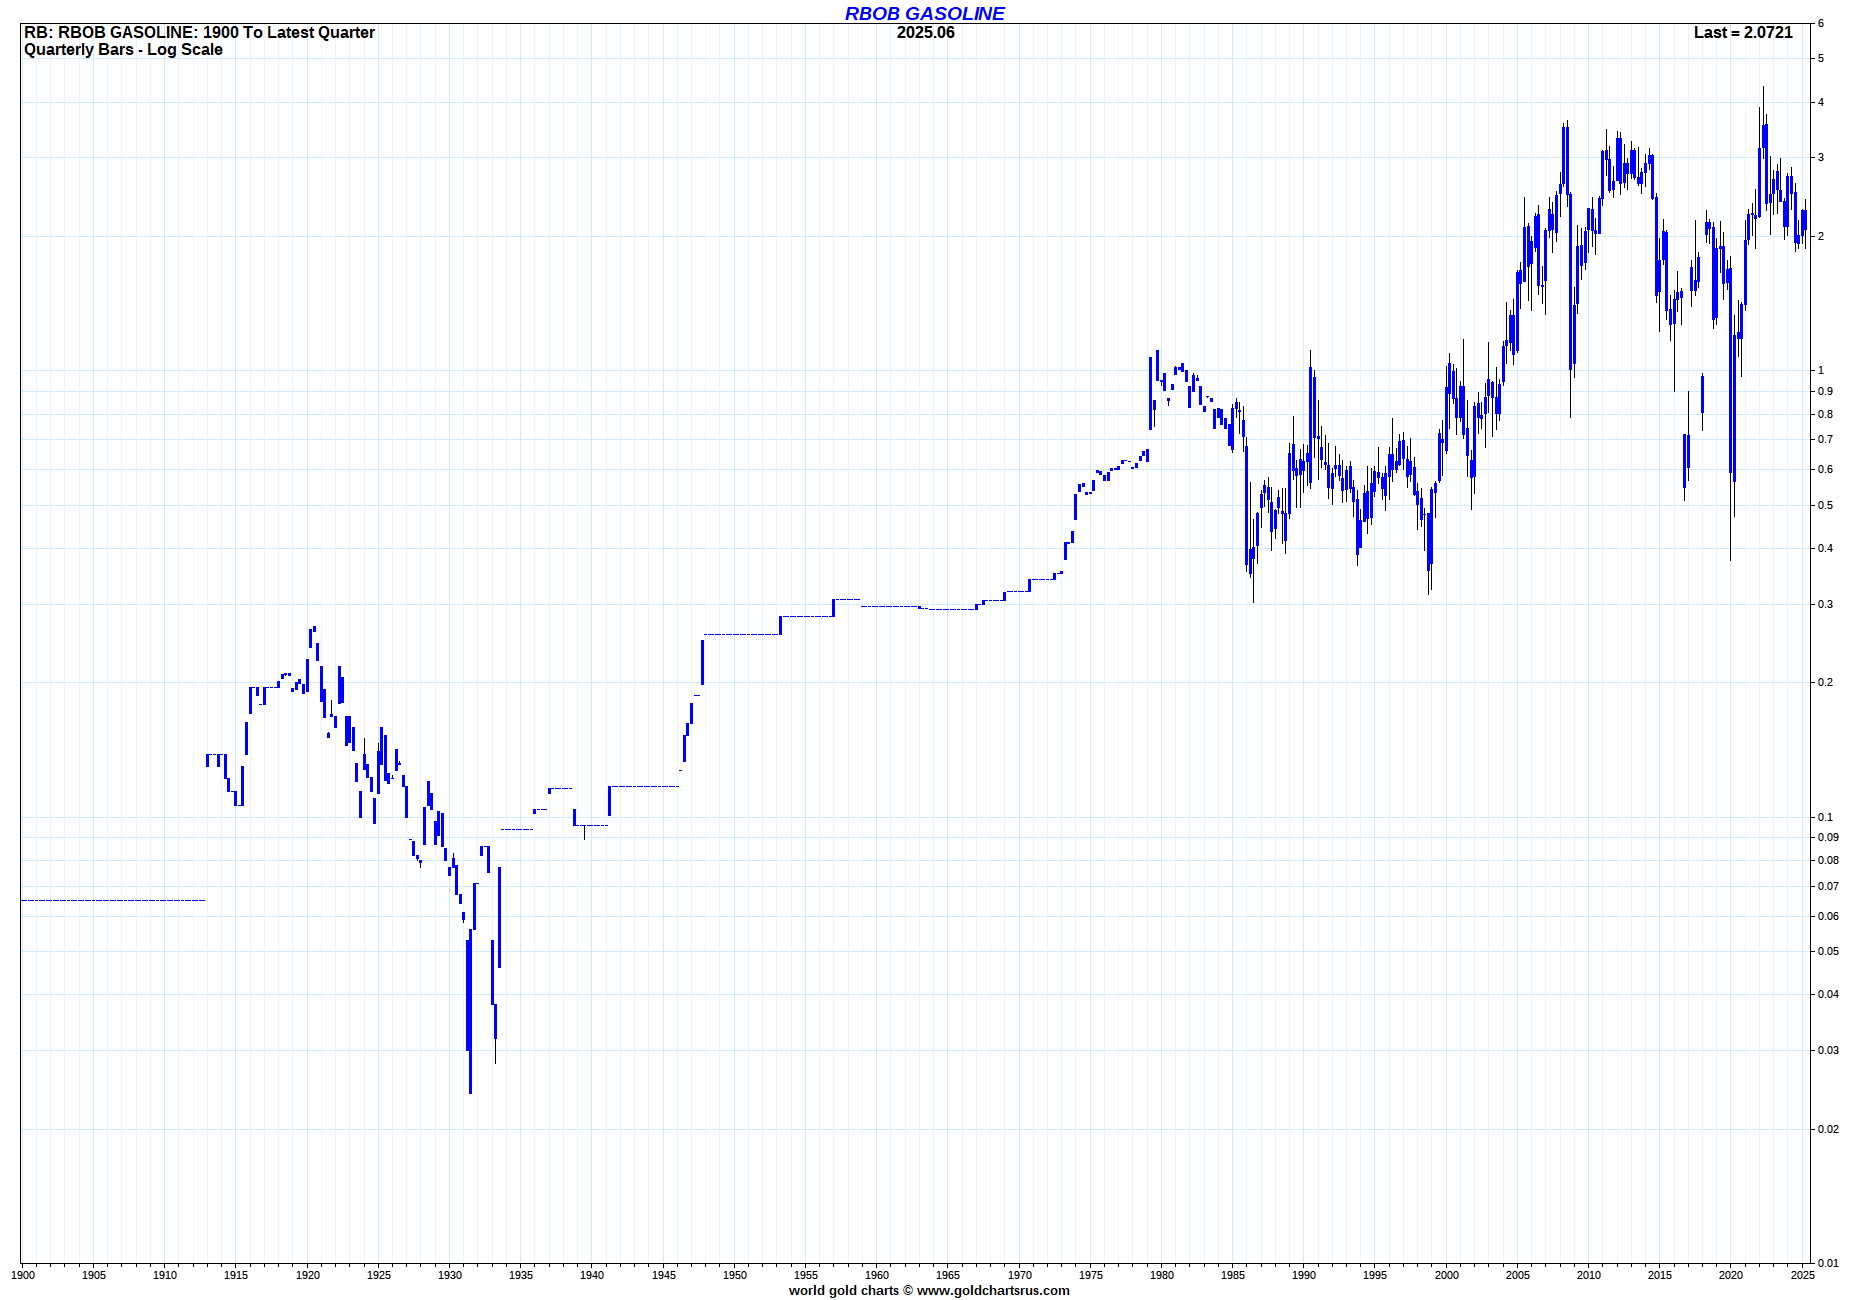
Task: Click the 1950 x-axis label
Action: [735, 1274]
